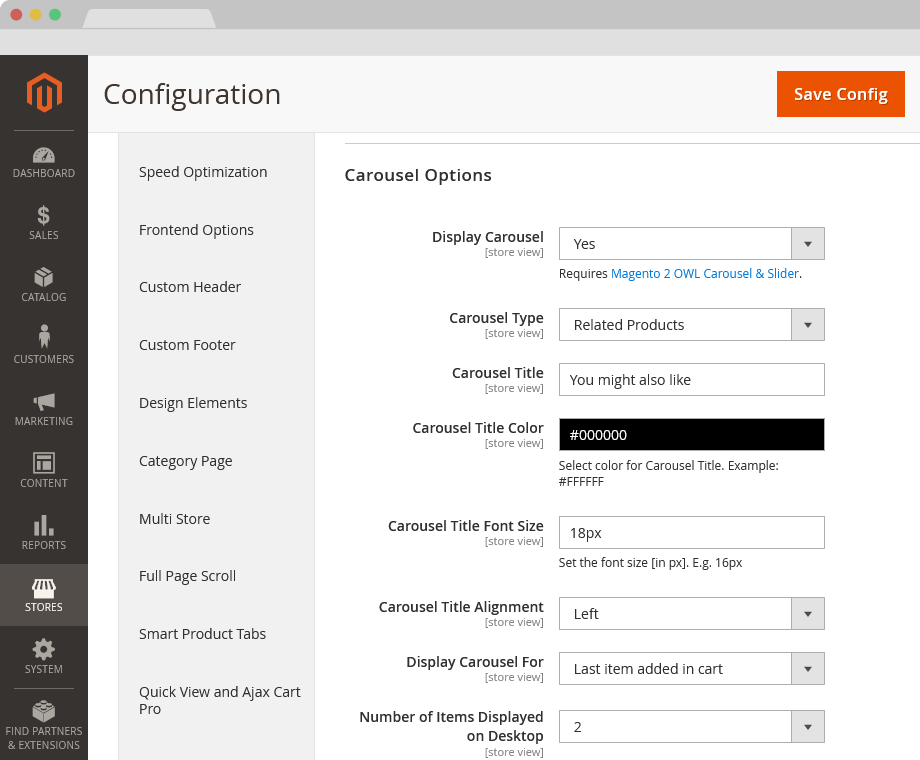
Task: Switch to the Frontend Options section
Action: tap(196, 229)
